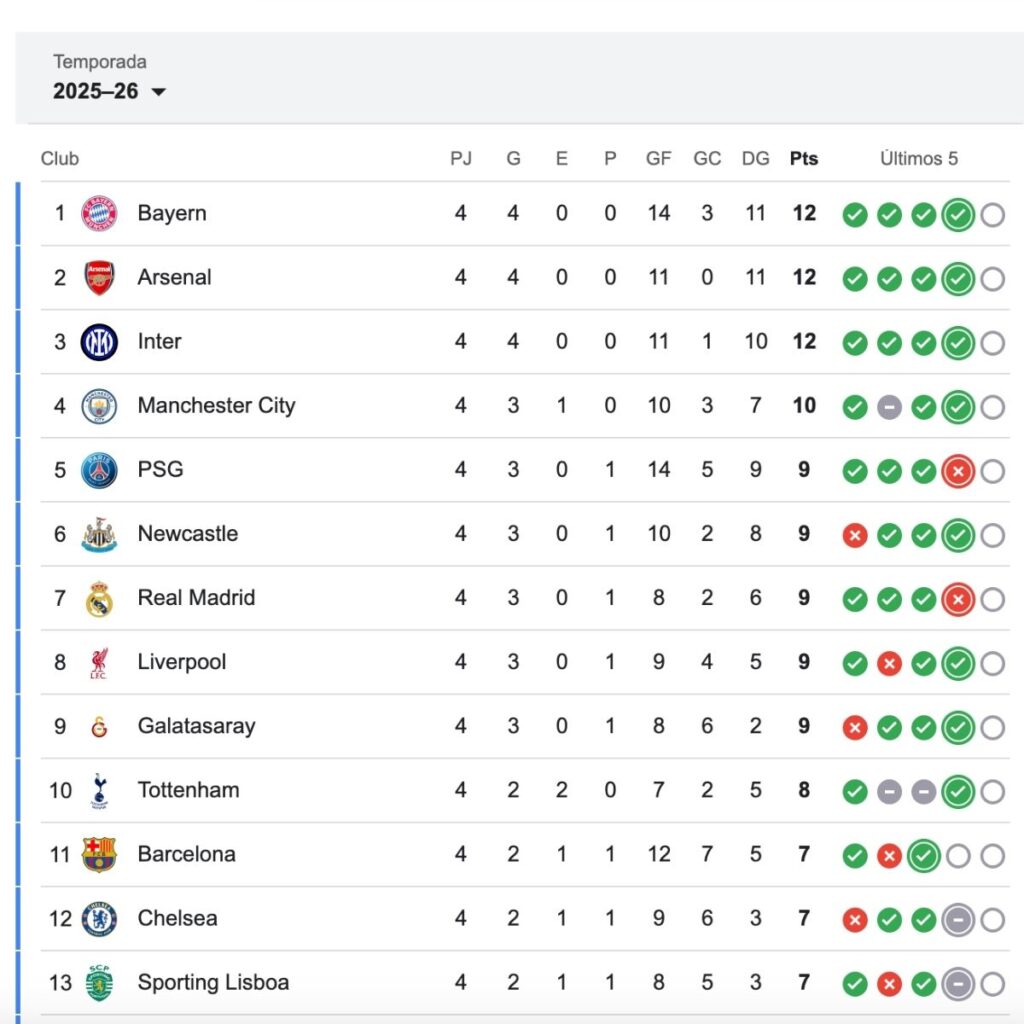The width and height of the screenshot is (1024, 1024).
Task: Click Chelsea's pending gray match indicator
Action: 957,919
